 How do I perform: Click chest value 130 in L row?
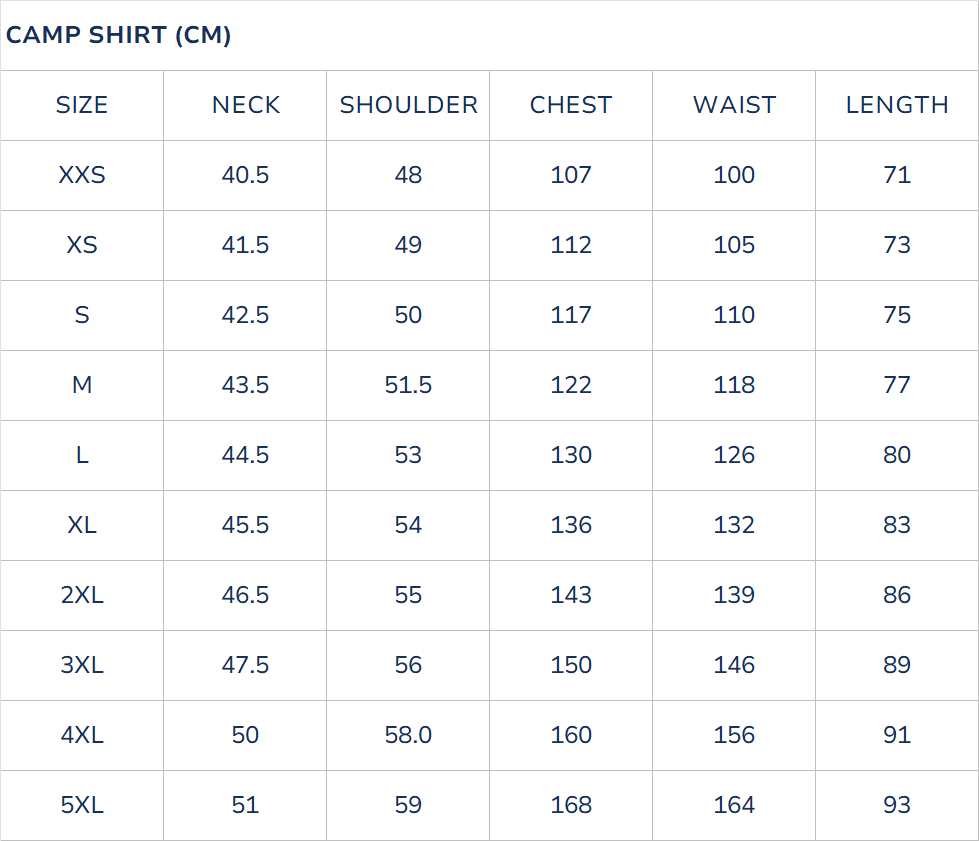pos(571,455)
